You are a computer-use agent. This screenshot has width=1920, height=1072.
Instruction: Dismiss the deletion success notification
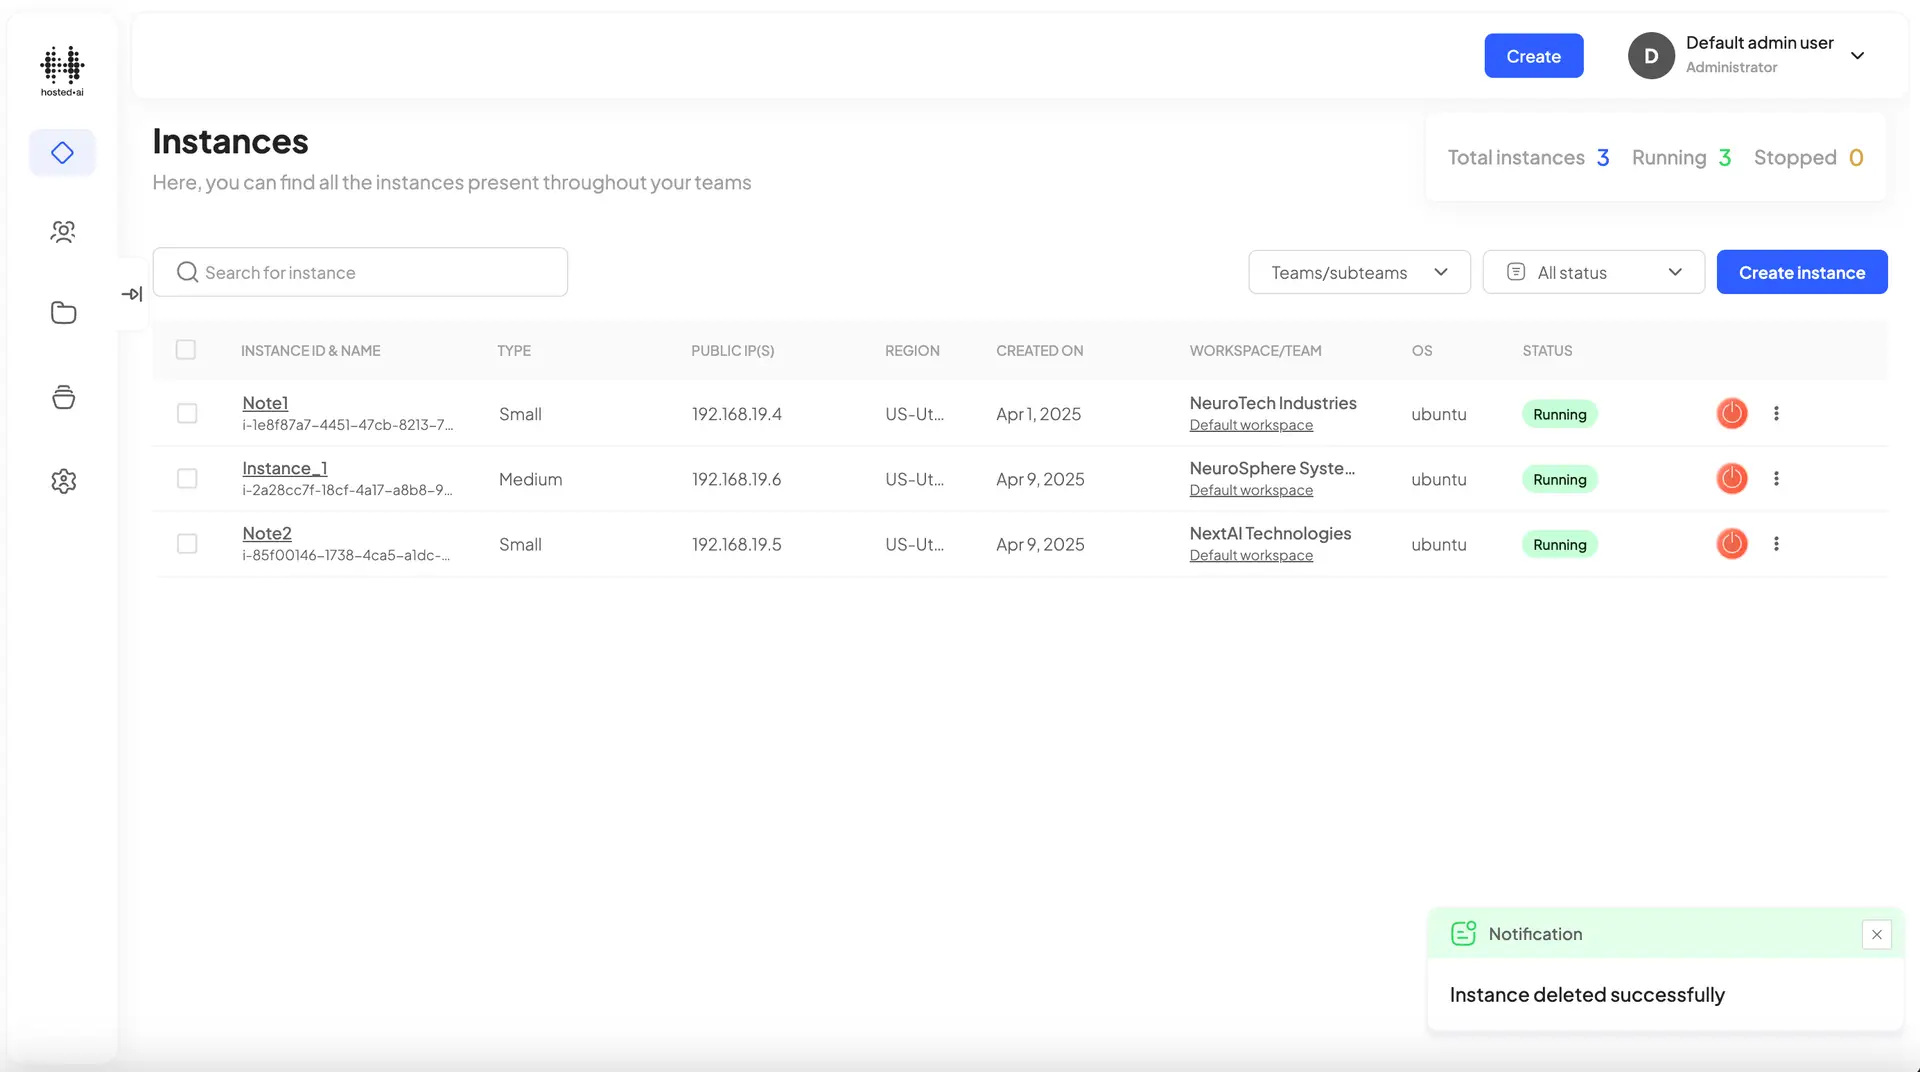[x=1876, y=934]
